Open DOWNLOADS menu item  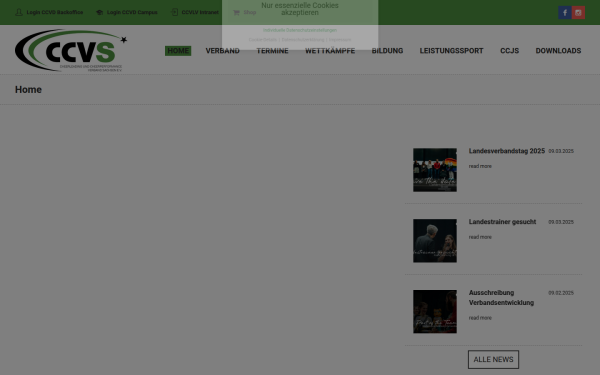click(x=558, y=51)
